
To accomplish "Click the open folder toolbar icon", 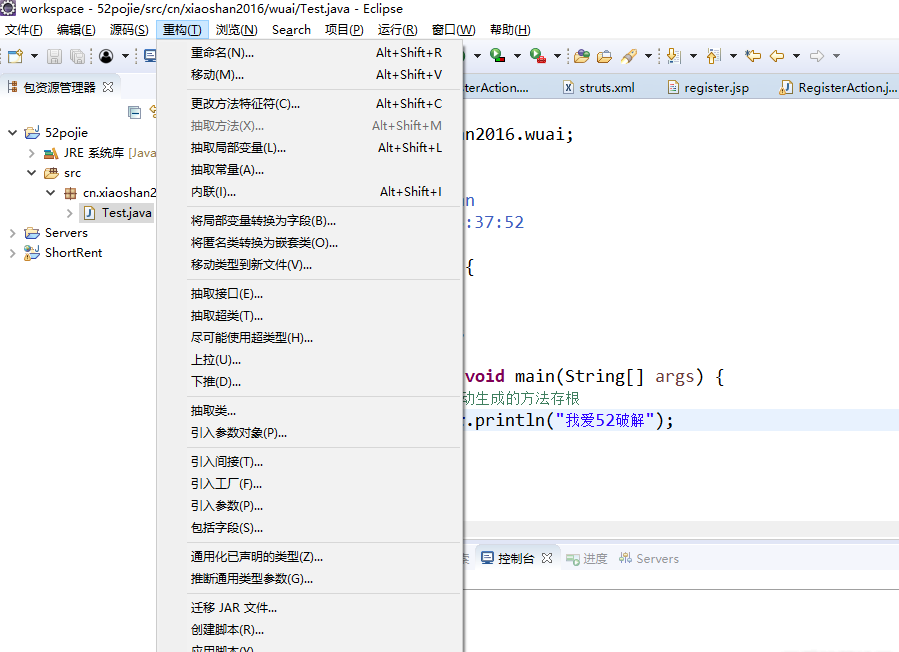I will 606,57.
